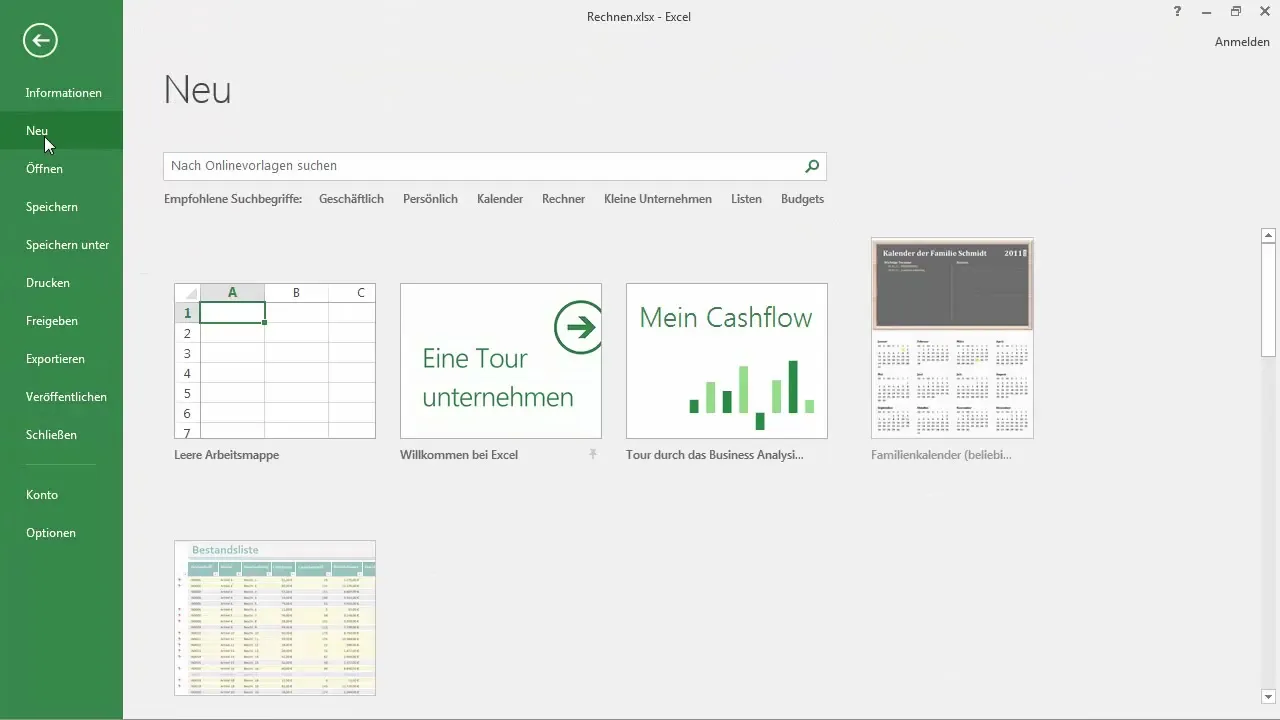Click the Kalender suggested search term
The image size is (1280, 720).
coord(500,199)
